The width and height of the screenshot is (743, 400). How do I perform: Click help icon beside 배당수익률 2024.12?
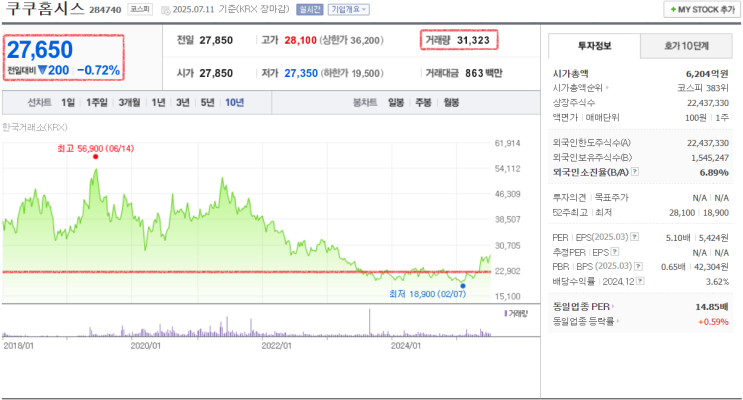[x=640, y=281]
